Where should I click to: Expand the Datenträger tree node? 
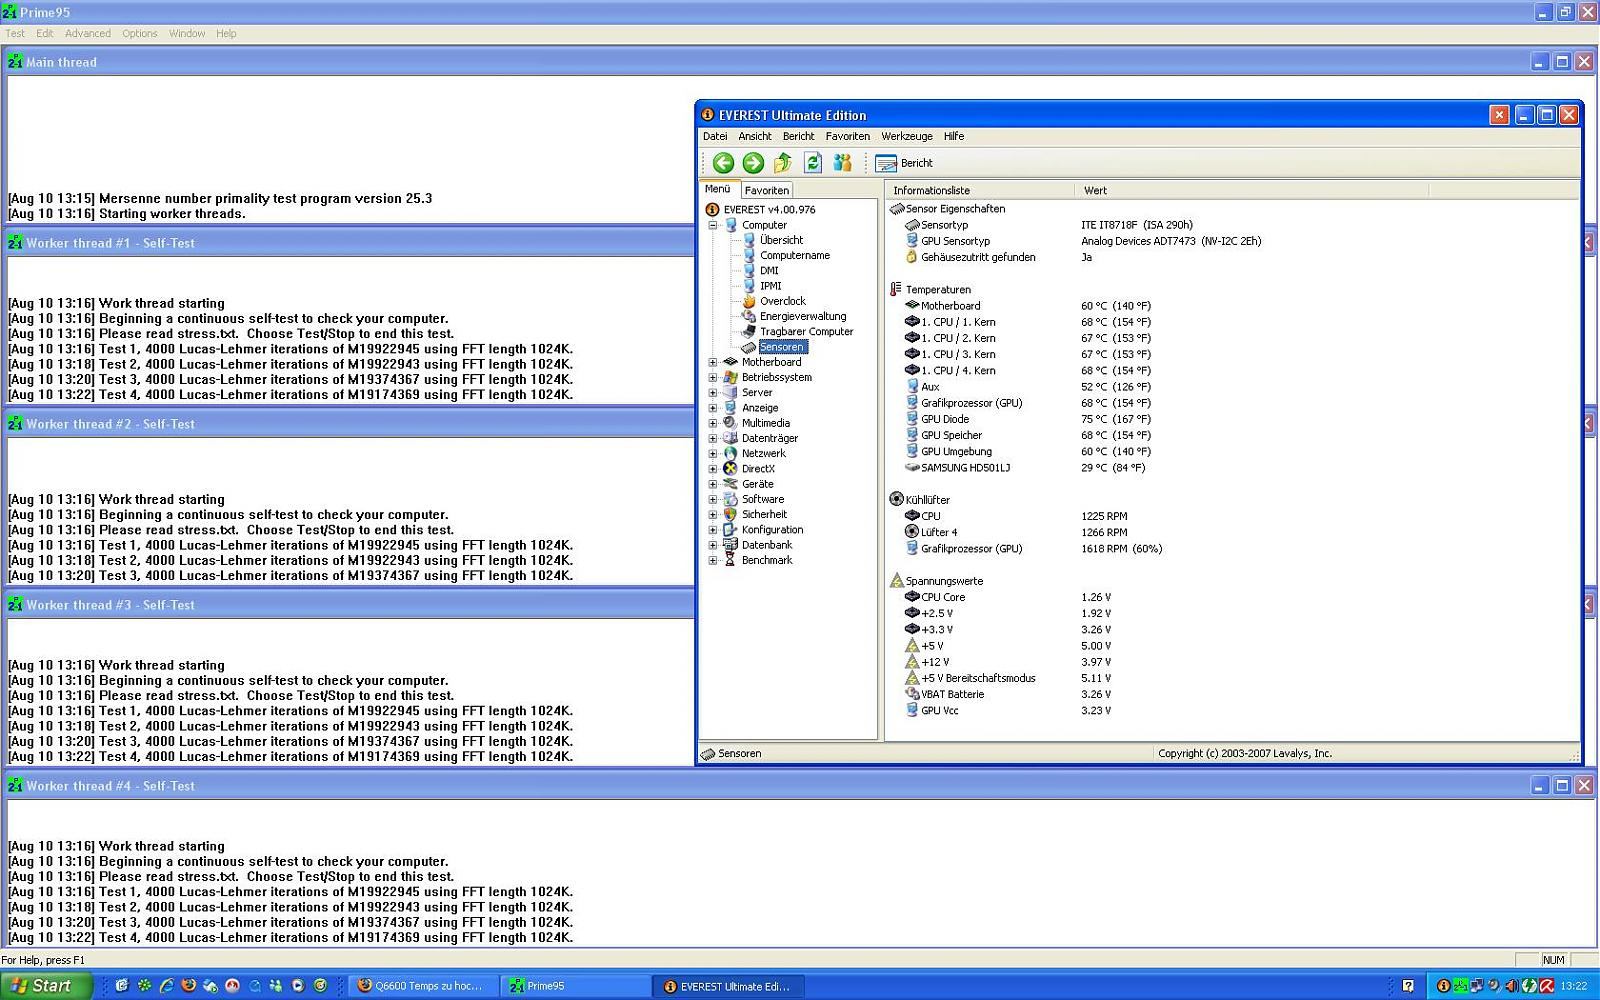713,438
